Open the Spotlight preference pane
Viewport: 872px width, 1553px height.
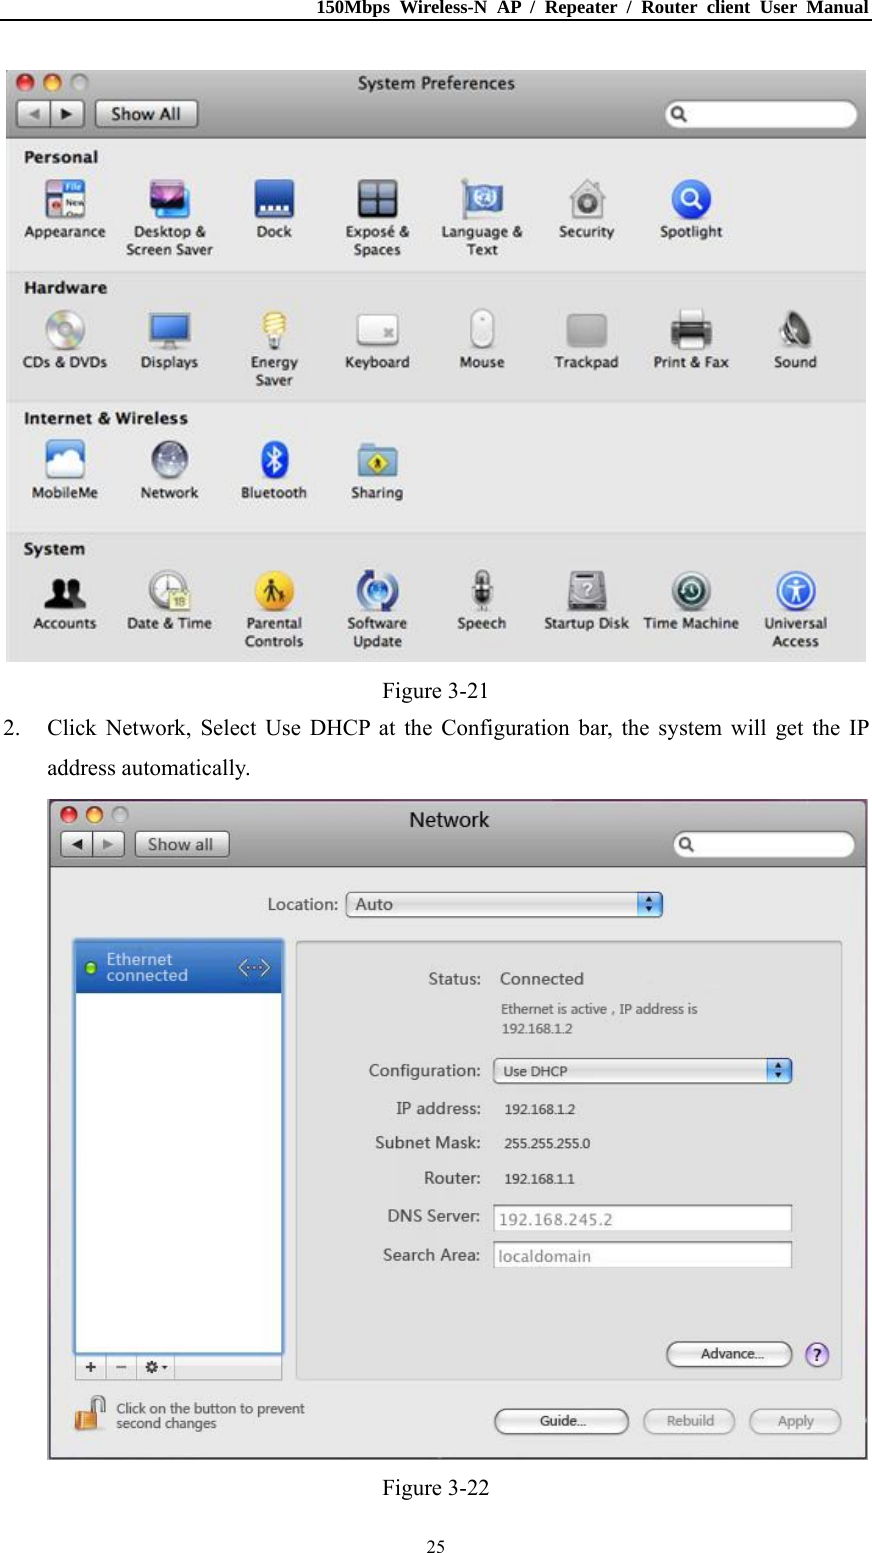click(x=690, y=203)
